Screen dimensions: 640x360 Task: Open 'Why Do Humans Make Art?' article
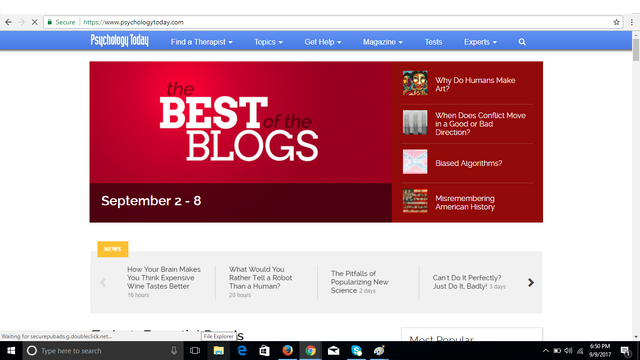pos(475,84)
